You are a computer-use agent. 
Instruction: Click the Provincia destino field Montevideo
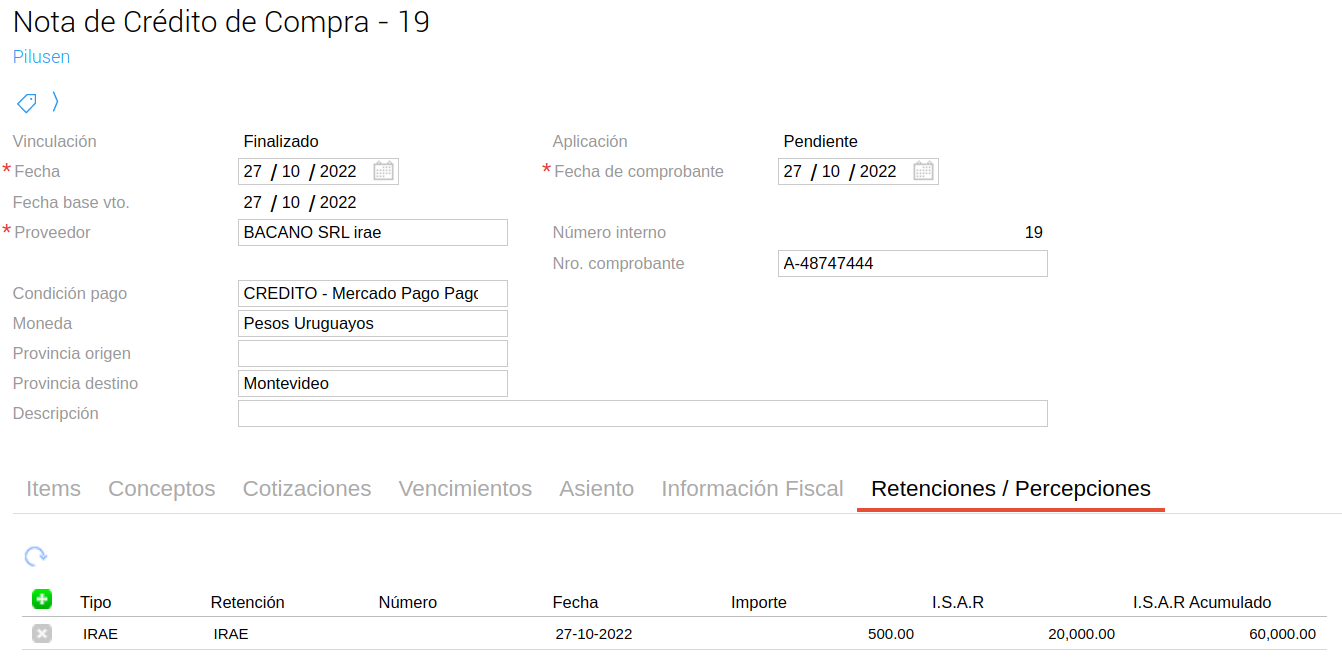tap(373, 384)
